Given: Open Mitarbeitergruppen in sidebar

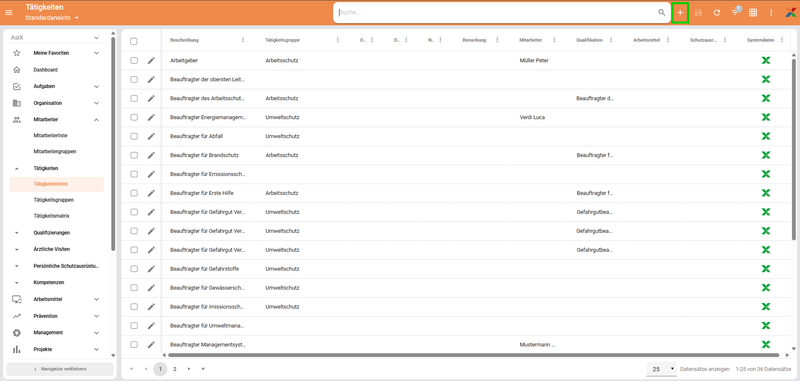Looking at the screenshot, I should (55, 152).
